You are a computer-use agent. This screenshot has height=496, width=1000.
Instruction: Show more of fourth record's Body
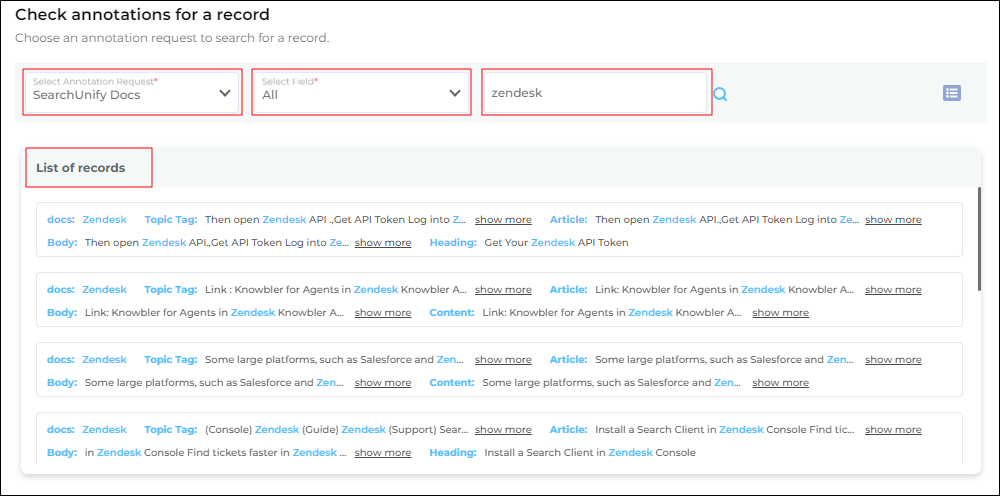(382, 452)
